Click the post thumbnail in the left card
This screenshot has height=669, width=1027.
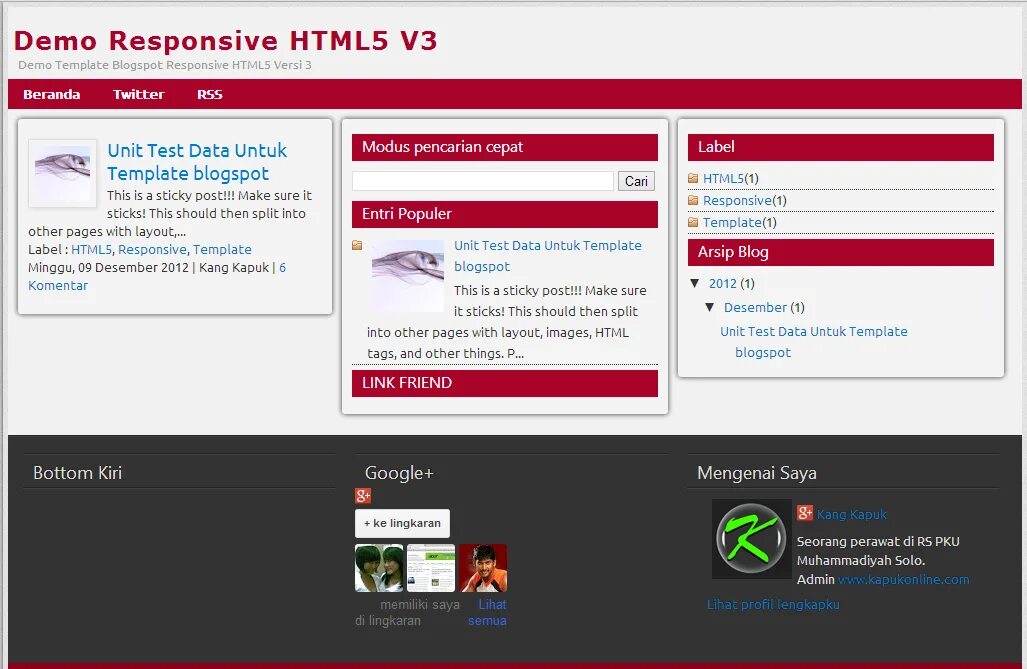(x=62, y=173)
